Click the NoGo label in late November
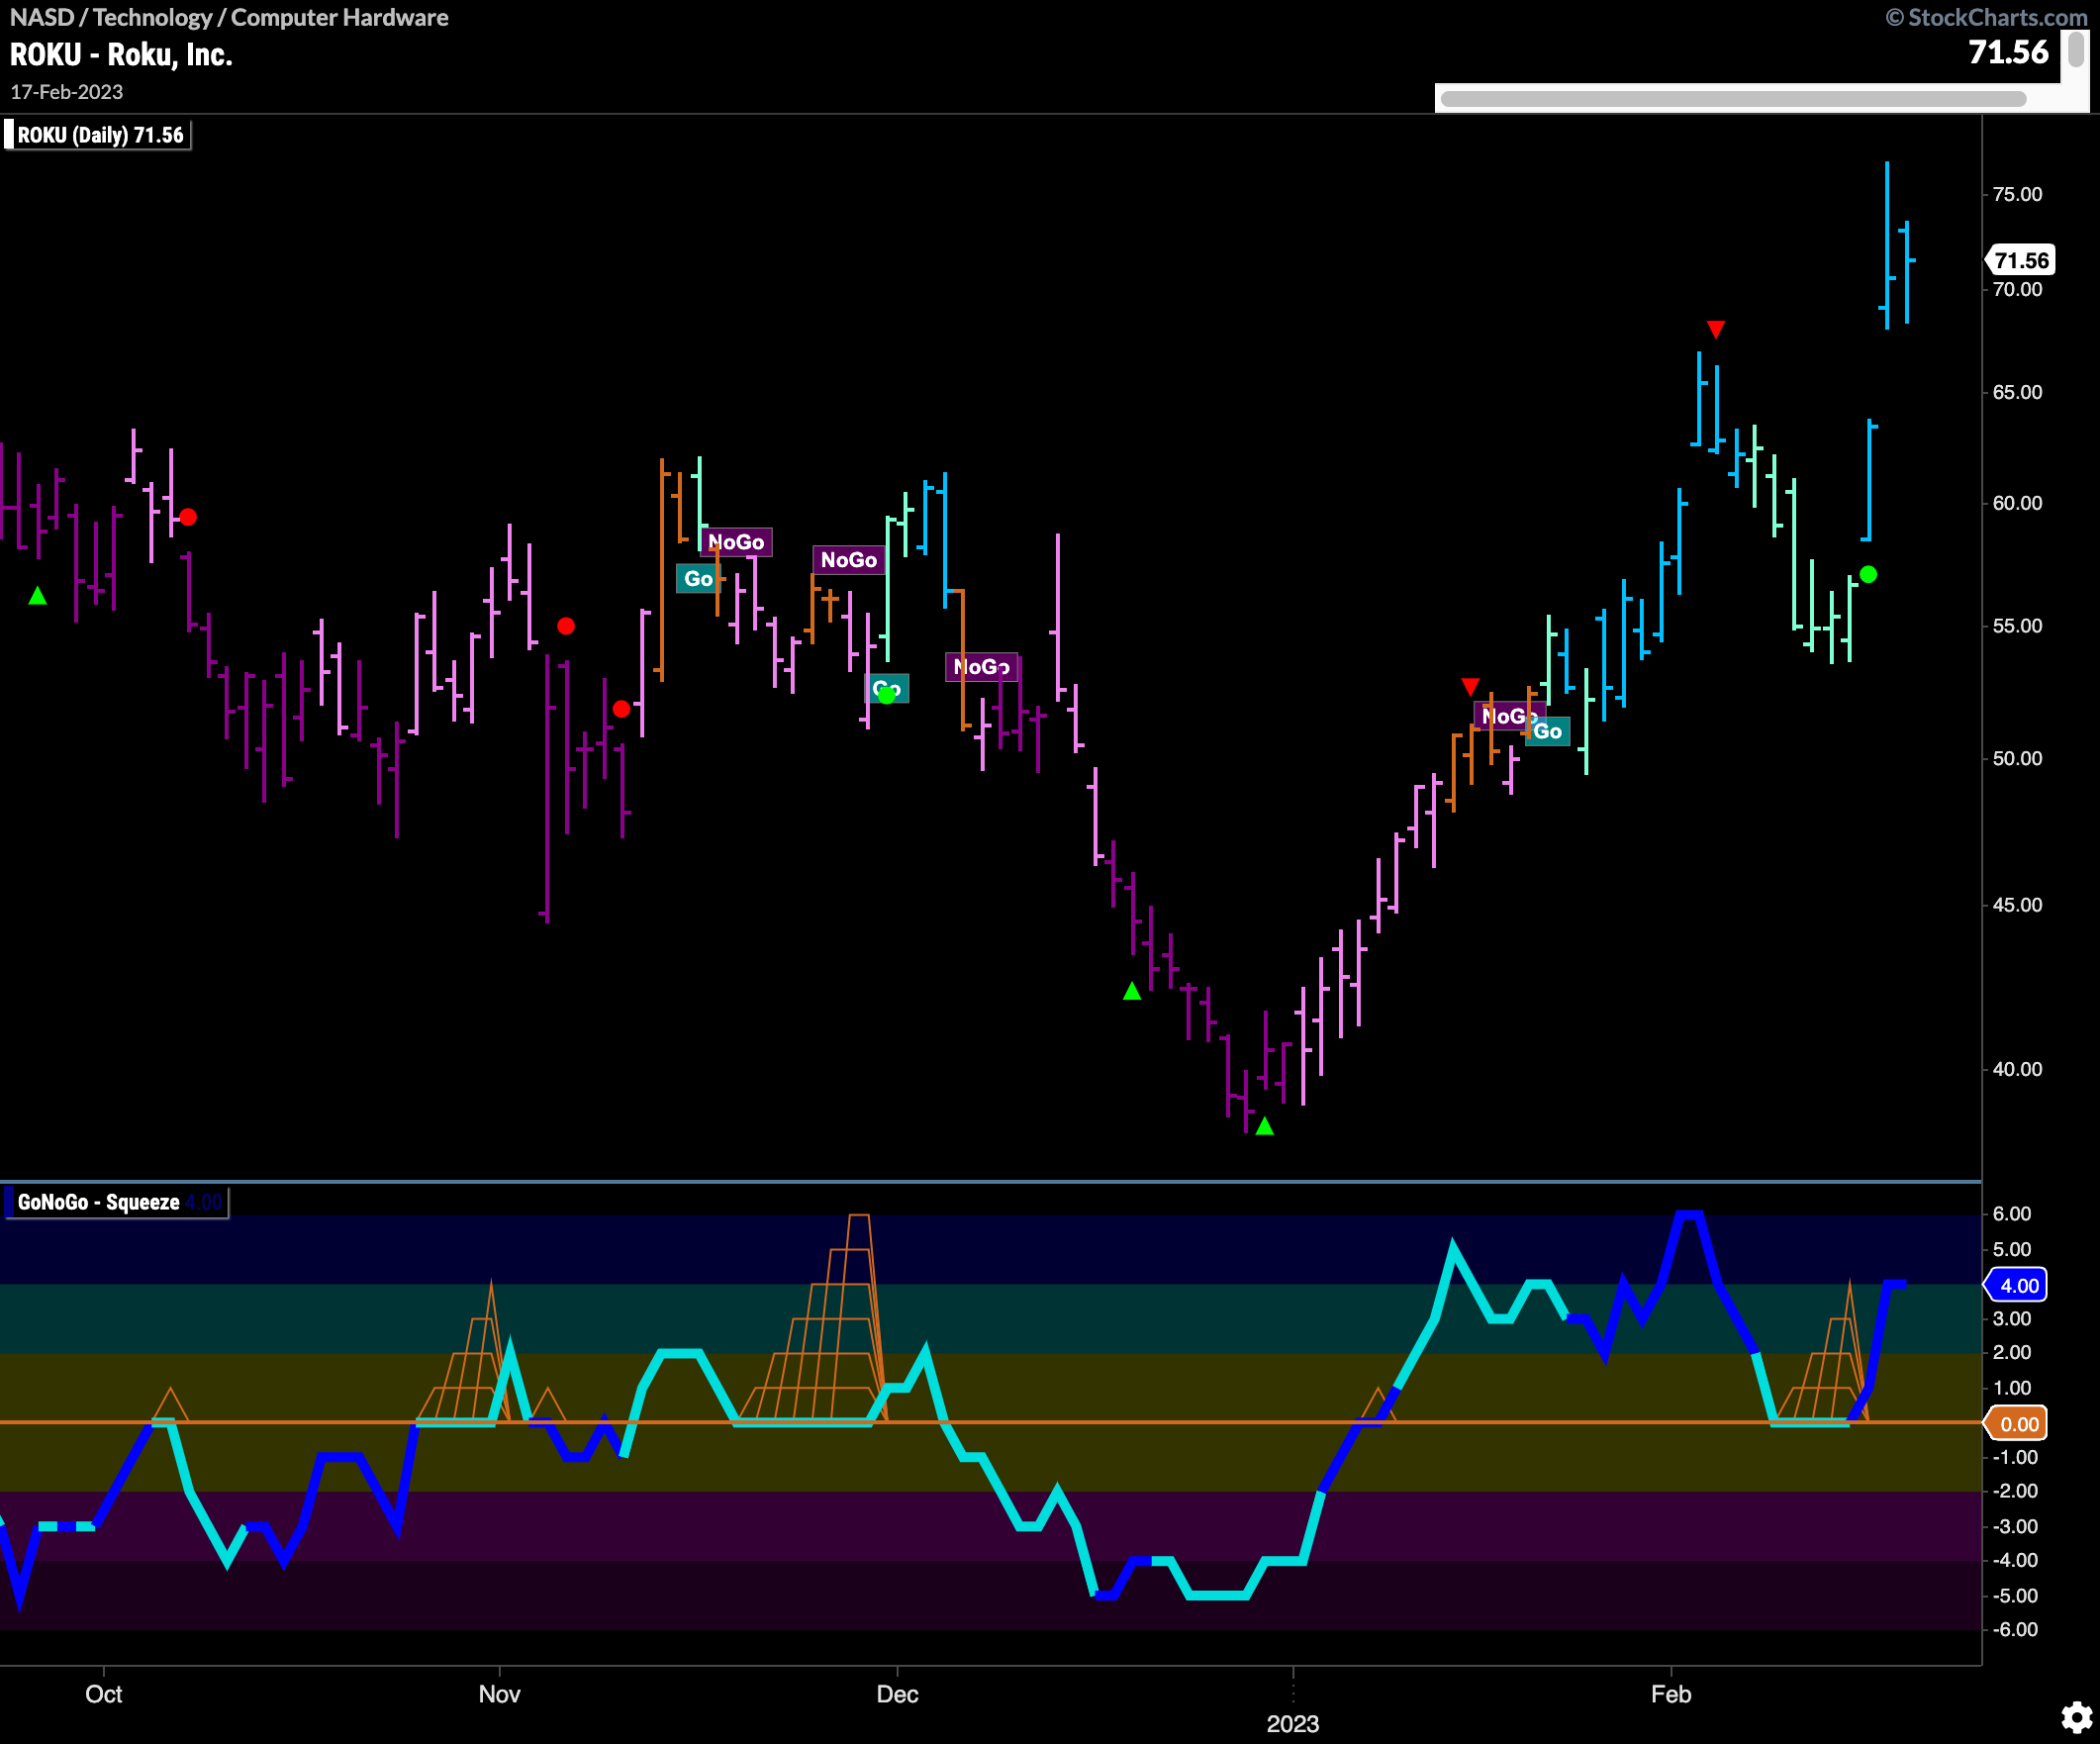This screenshot has width=2100, height=1744. click(849, 560)
